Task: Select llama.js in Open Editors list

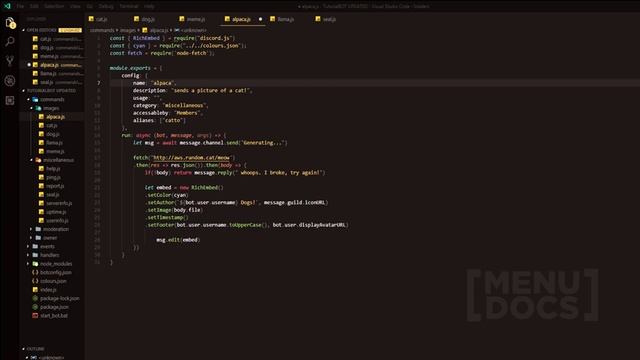Action: pos(52,73)
